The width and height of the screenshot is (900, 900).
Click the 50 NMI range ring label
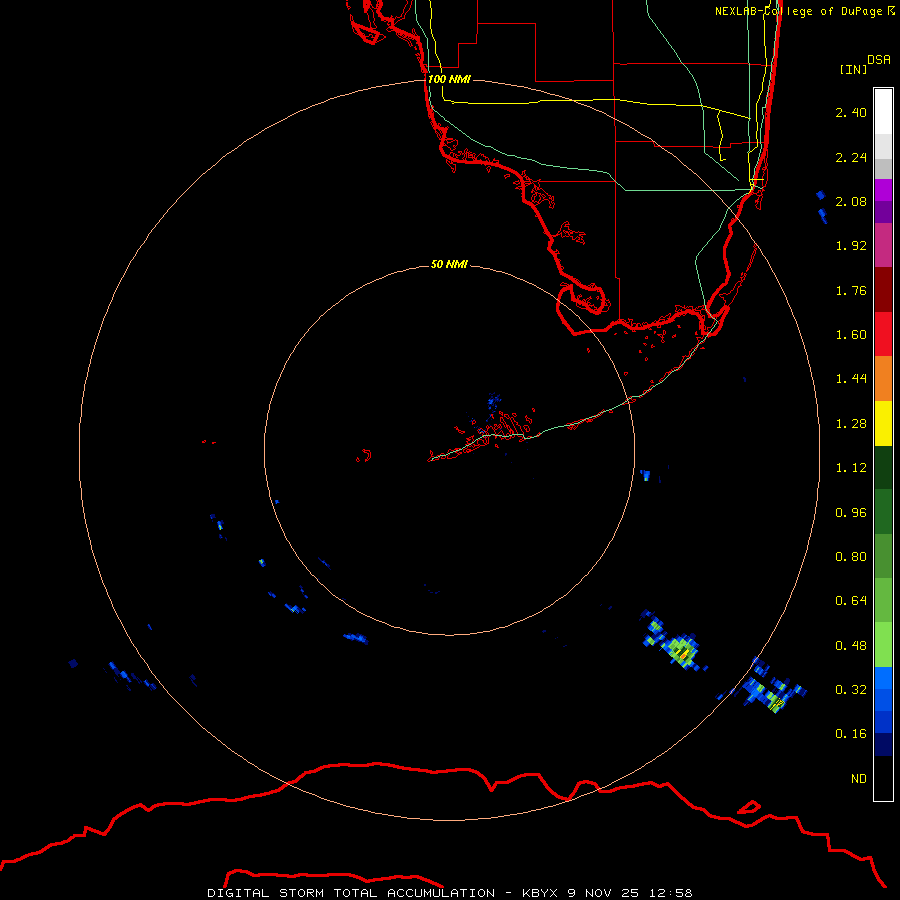click(449, 264)
